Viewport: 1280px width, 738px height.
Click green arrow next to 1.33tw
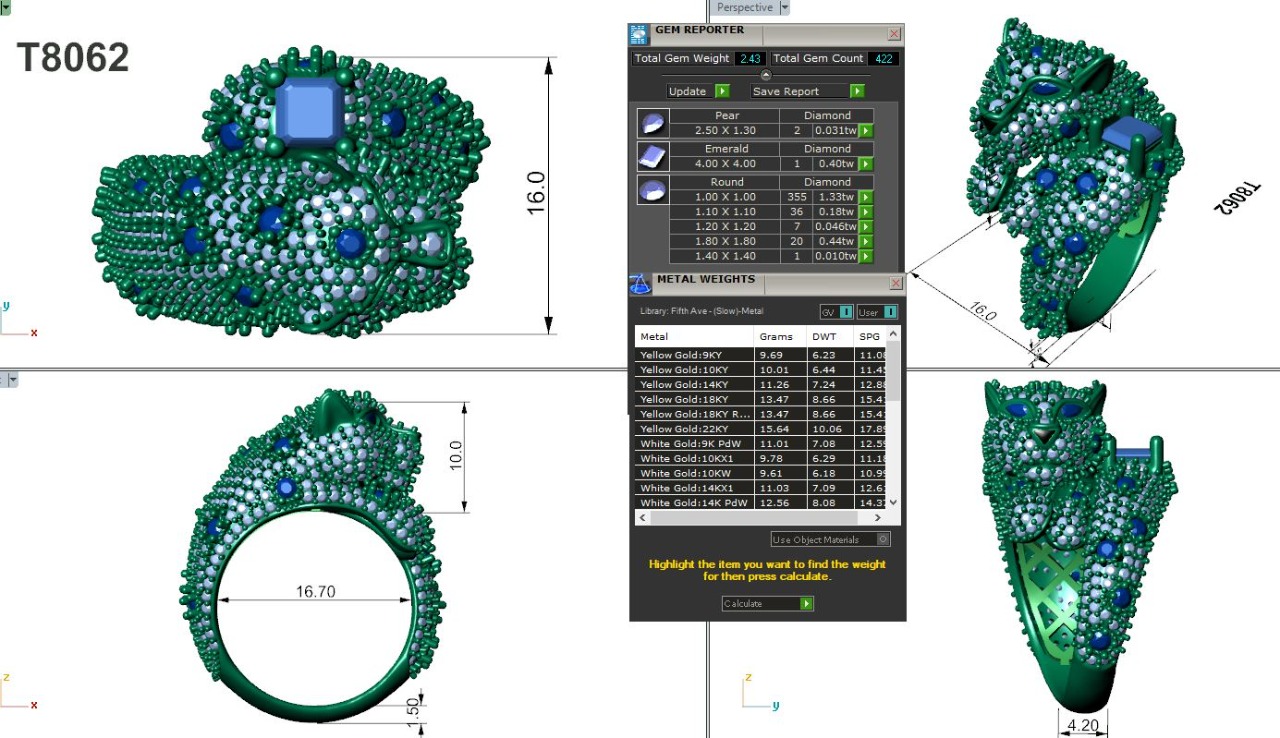866,198
